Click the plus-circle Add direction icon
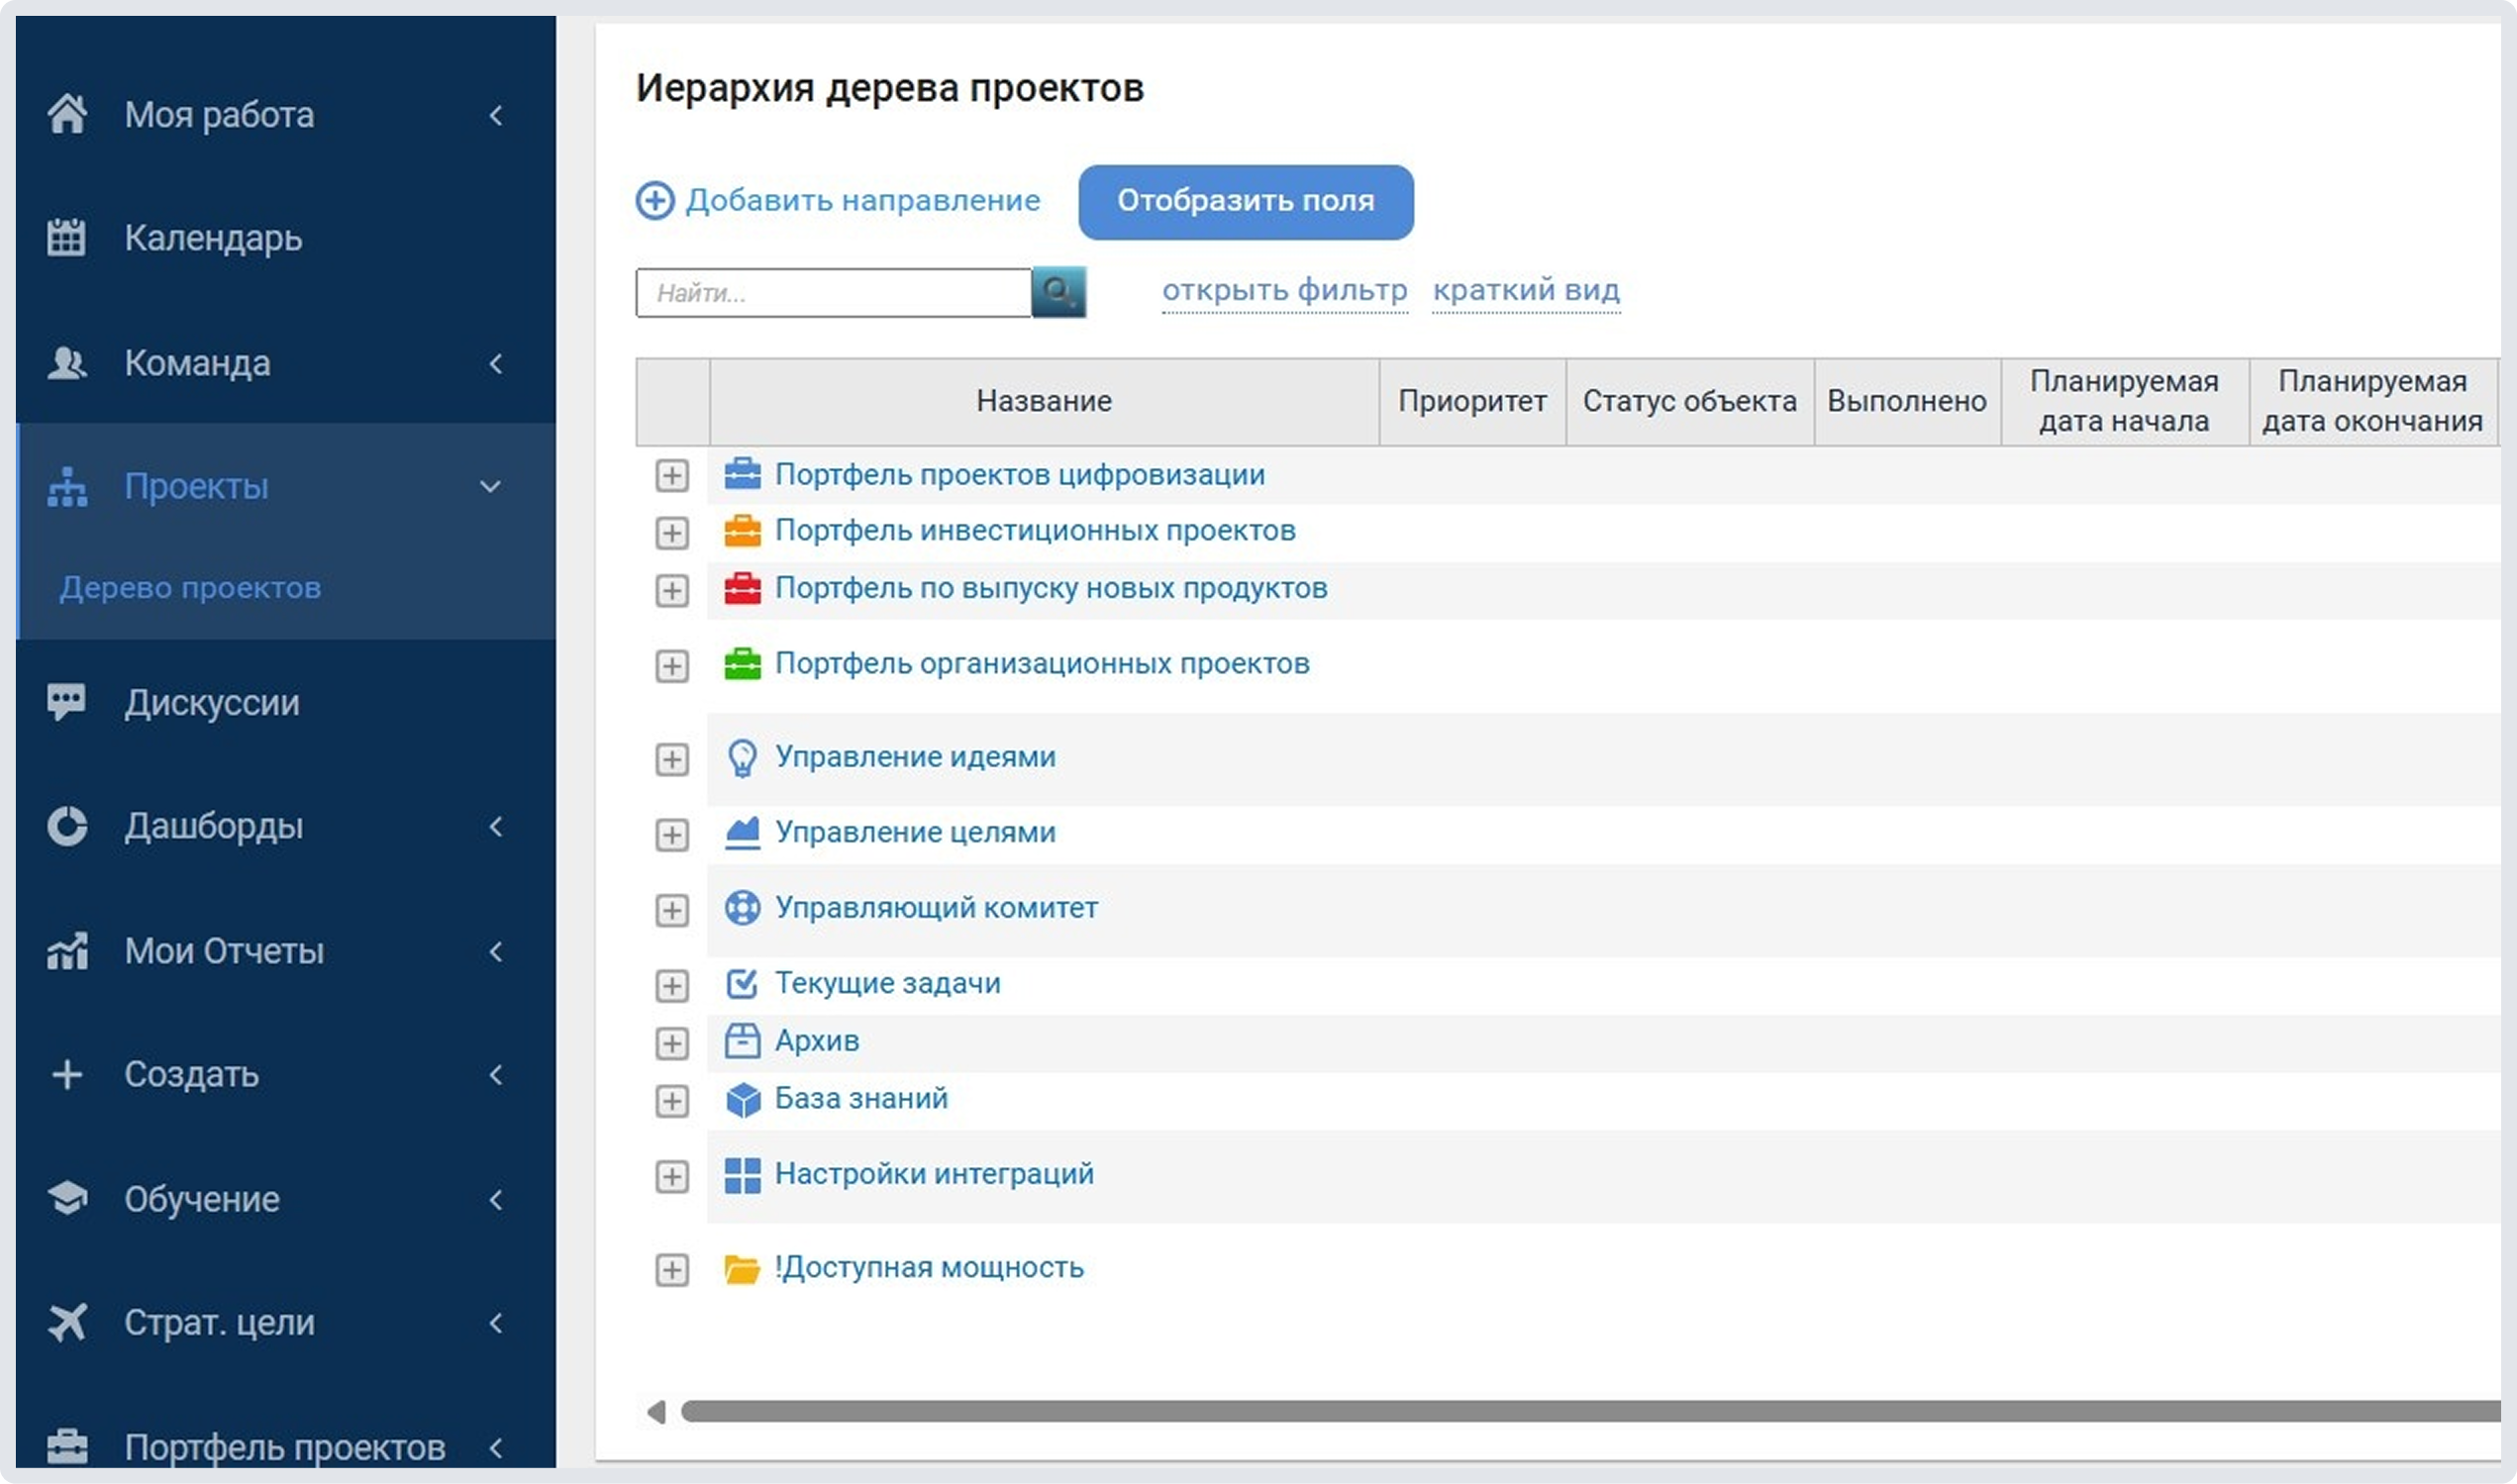The image size is (2517, 1484). (x=655, y=201)
